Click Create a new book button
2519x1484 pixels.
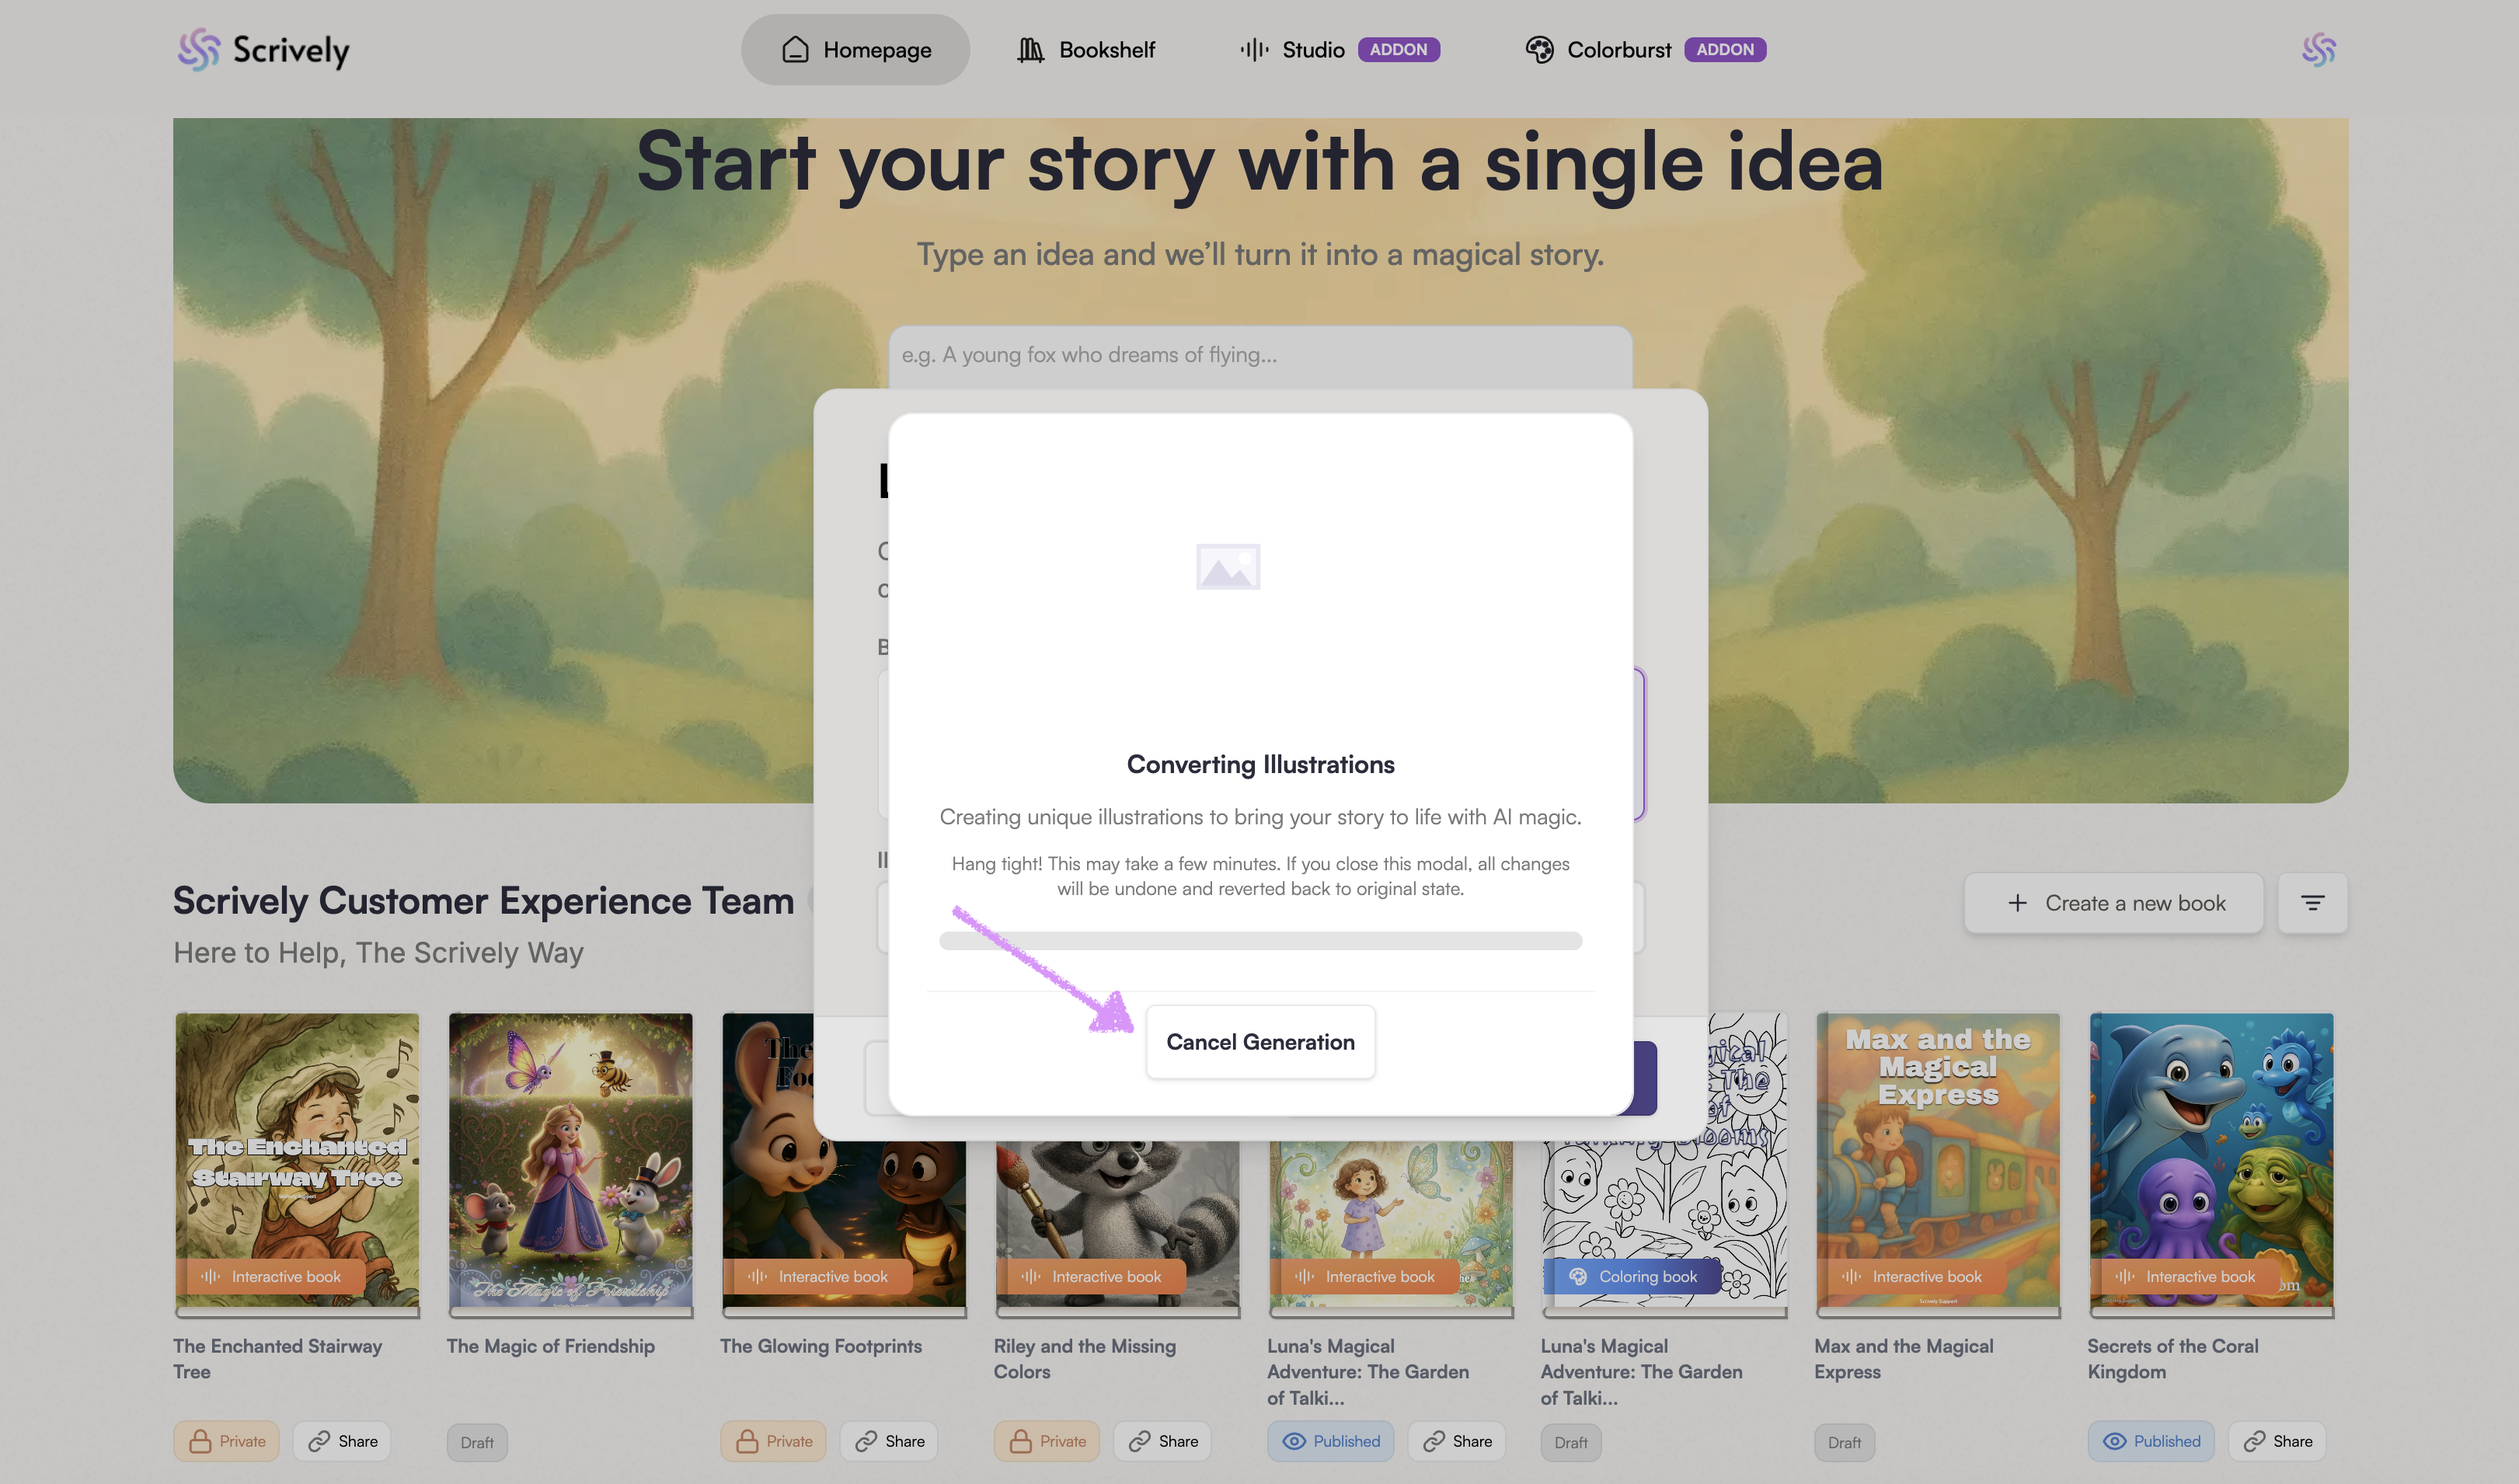tap(2114, 903)
